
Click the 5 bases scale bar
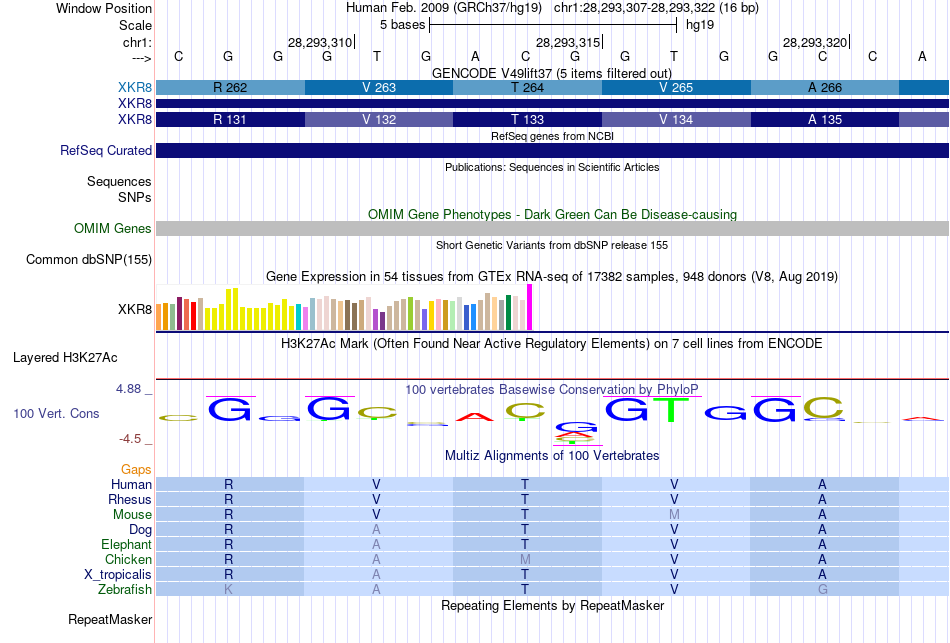tap(553, 25)
